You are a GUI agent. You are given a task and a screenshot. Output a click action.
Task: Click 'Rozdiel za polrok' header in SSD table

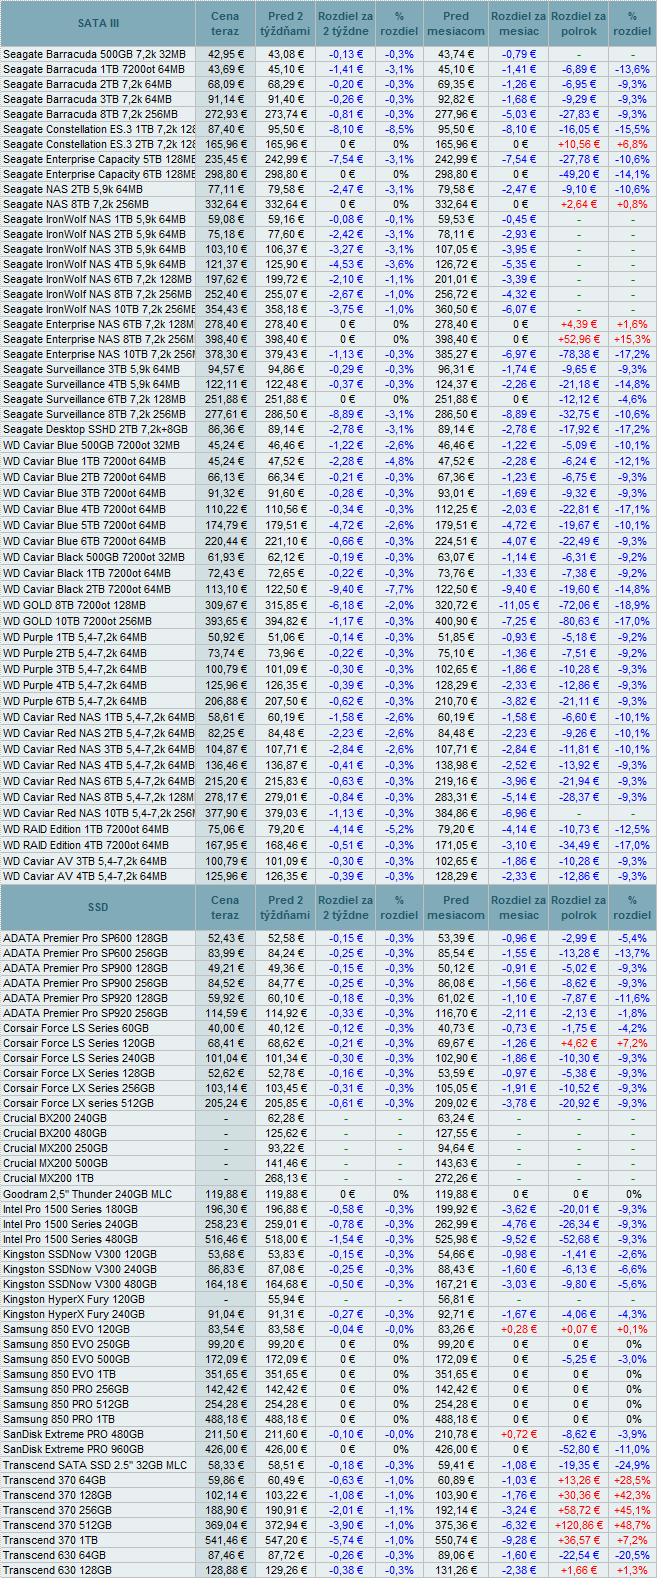click(578, 907)
